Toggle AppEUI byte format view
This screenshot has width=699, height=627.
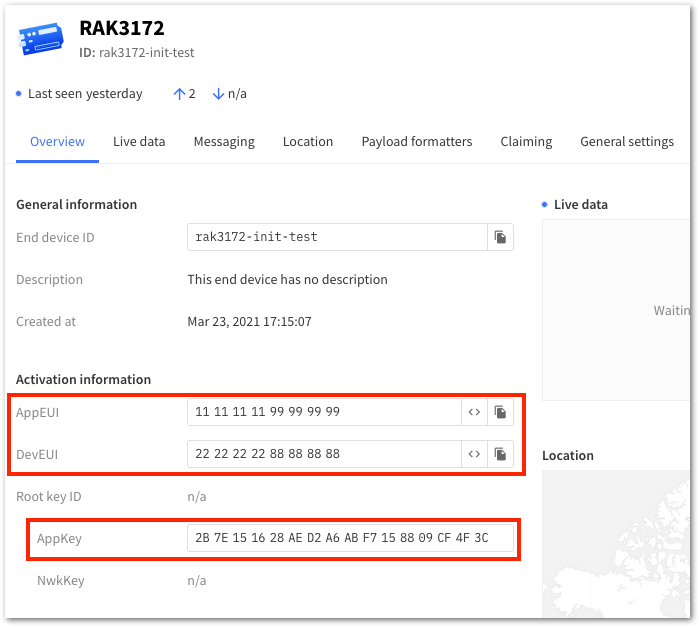point(474,412)
